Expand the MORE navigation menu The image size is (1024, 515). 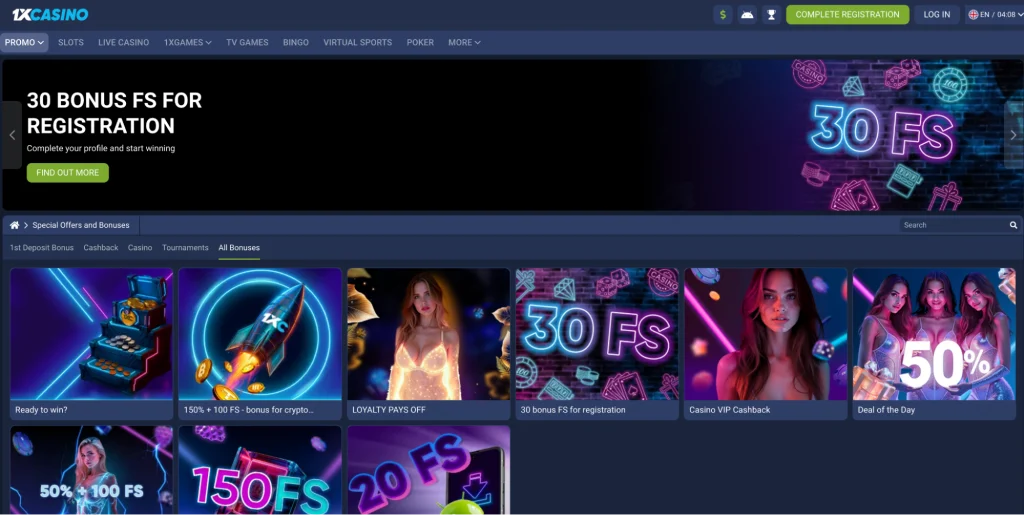[x=464, y=43]
